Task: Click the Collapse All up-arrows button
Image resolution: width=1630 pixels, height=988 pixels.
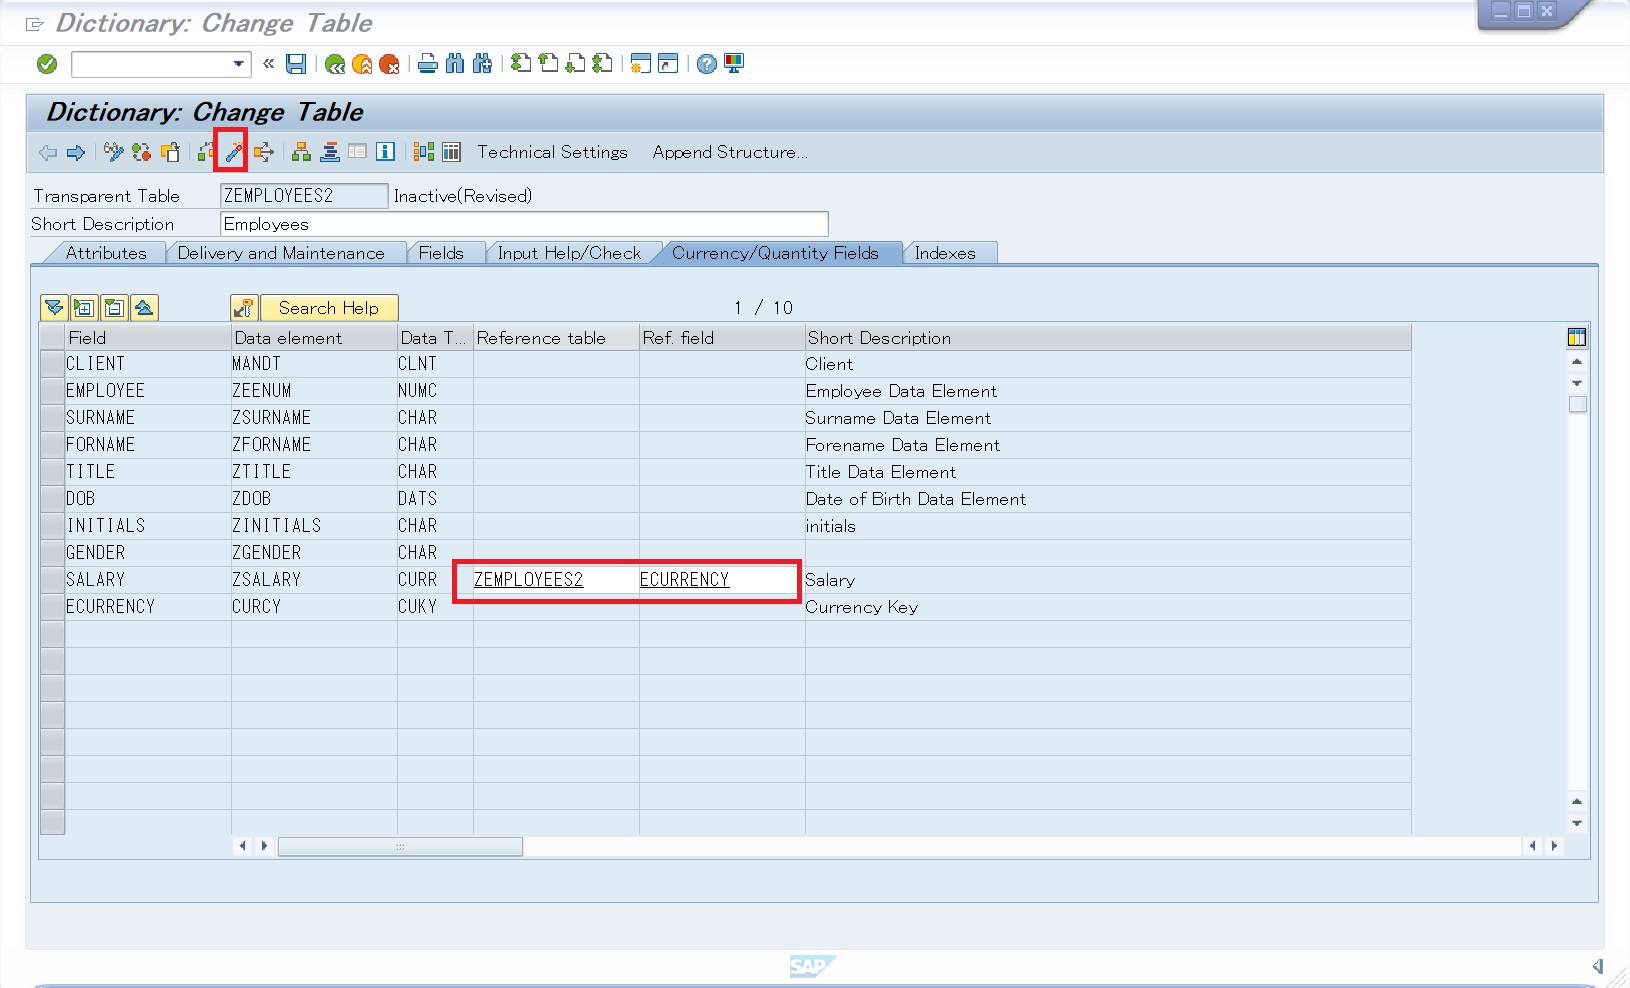Action: (x=144, y=308)
